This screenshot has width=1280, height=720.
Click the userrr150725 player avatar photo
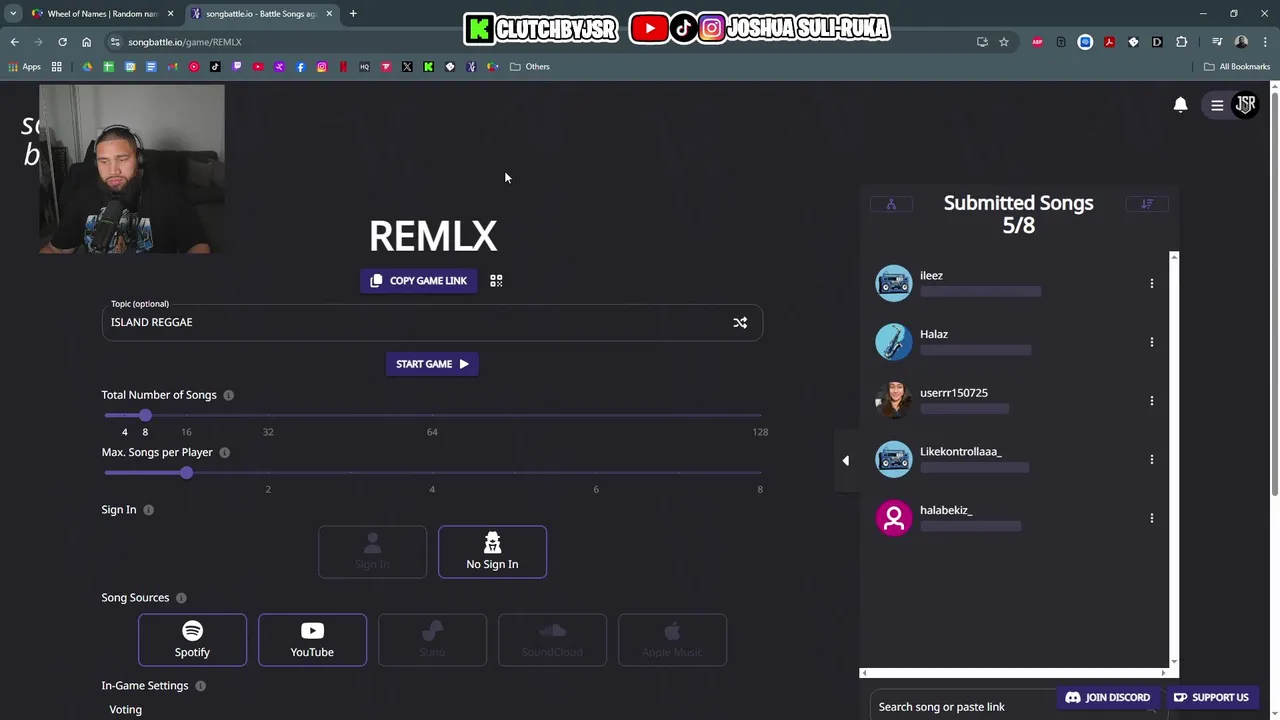point(894,401)
